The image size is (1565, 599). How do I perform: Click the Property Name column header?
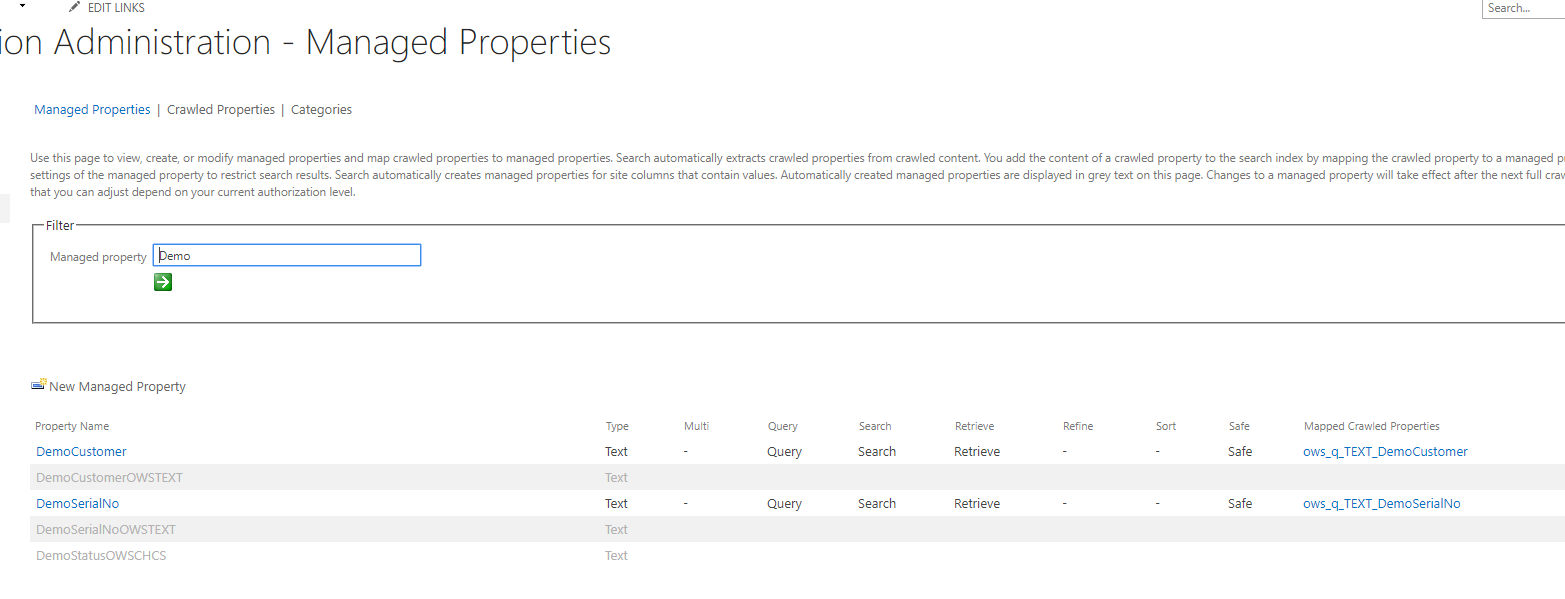tap(72, 426)
